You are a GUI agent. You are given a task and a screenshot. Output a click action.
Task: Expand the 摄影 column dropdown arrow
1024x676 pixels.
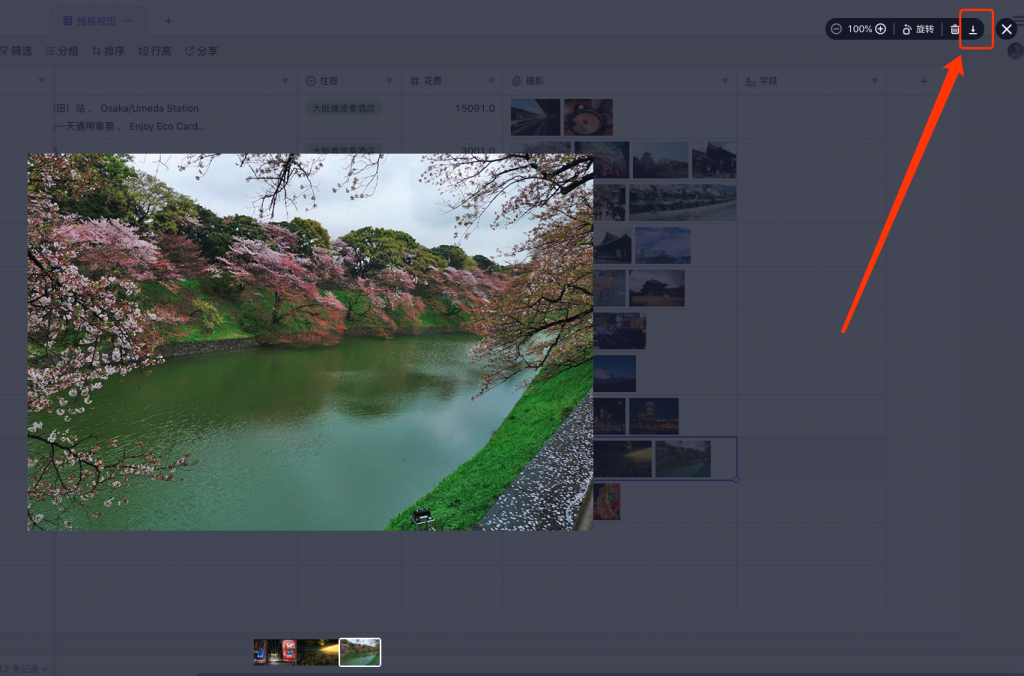point(725,81)
